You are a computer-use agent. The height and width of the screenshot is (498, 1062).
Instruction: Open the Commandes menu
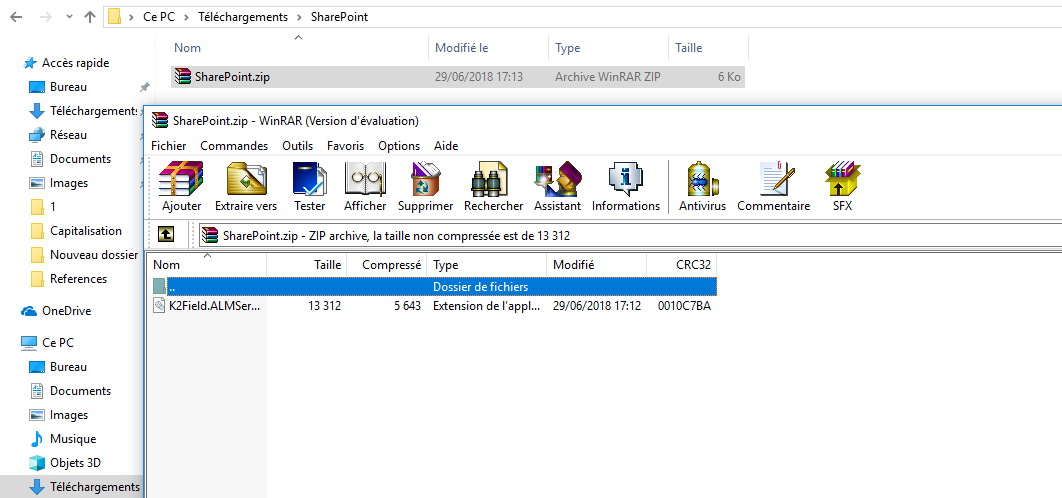click(x=234, y=146)
